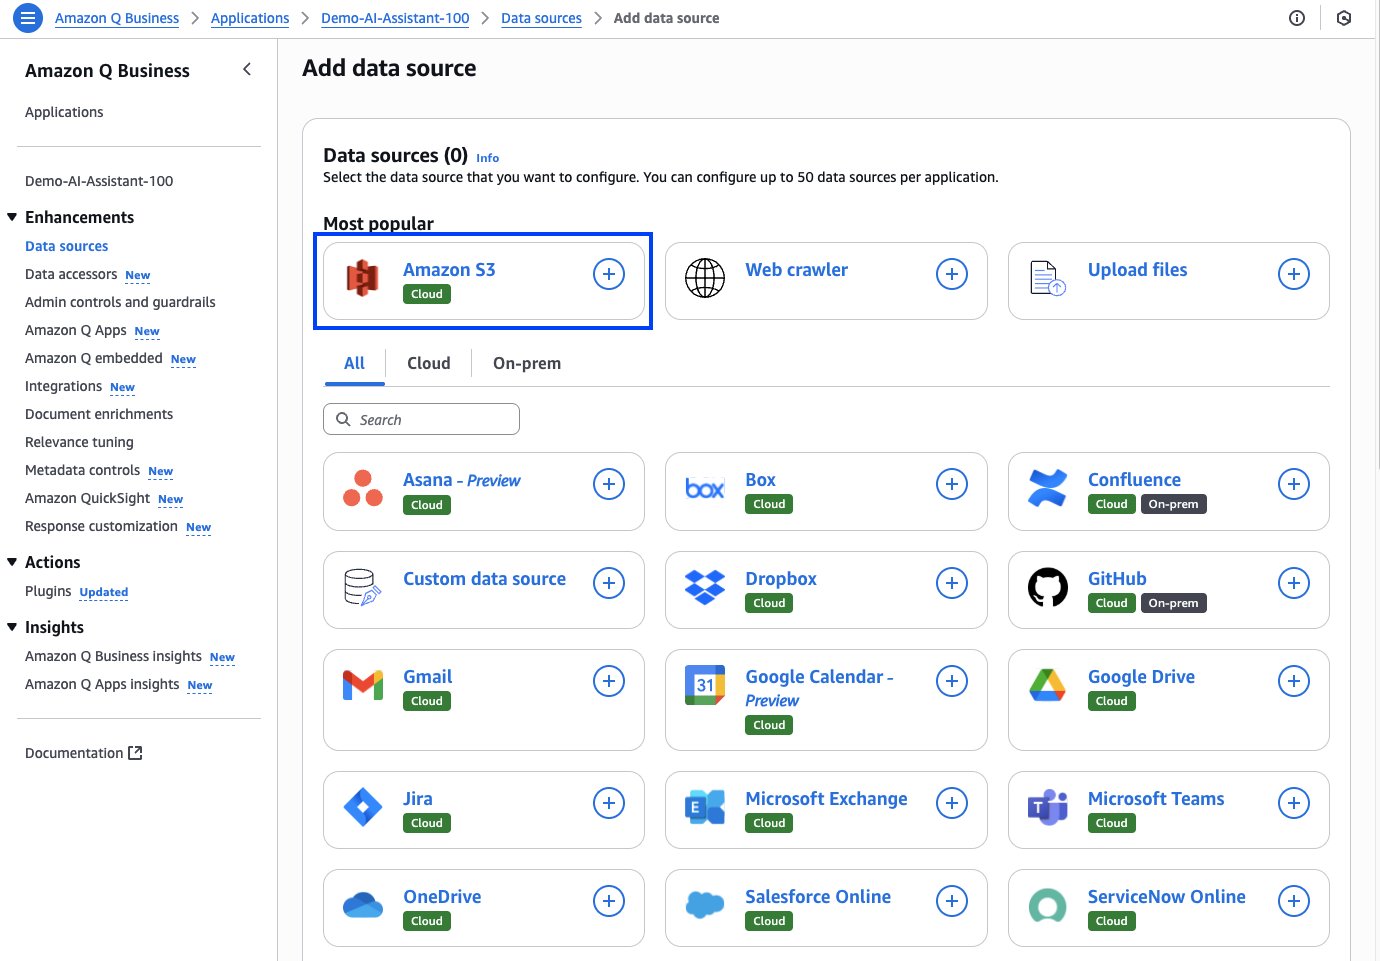
Task: Add the Microsoft Teams data source
Action: 1294,803
